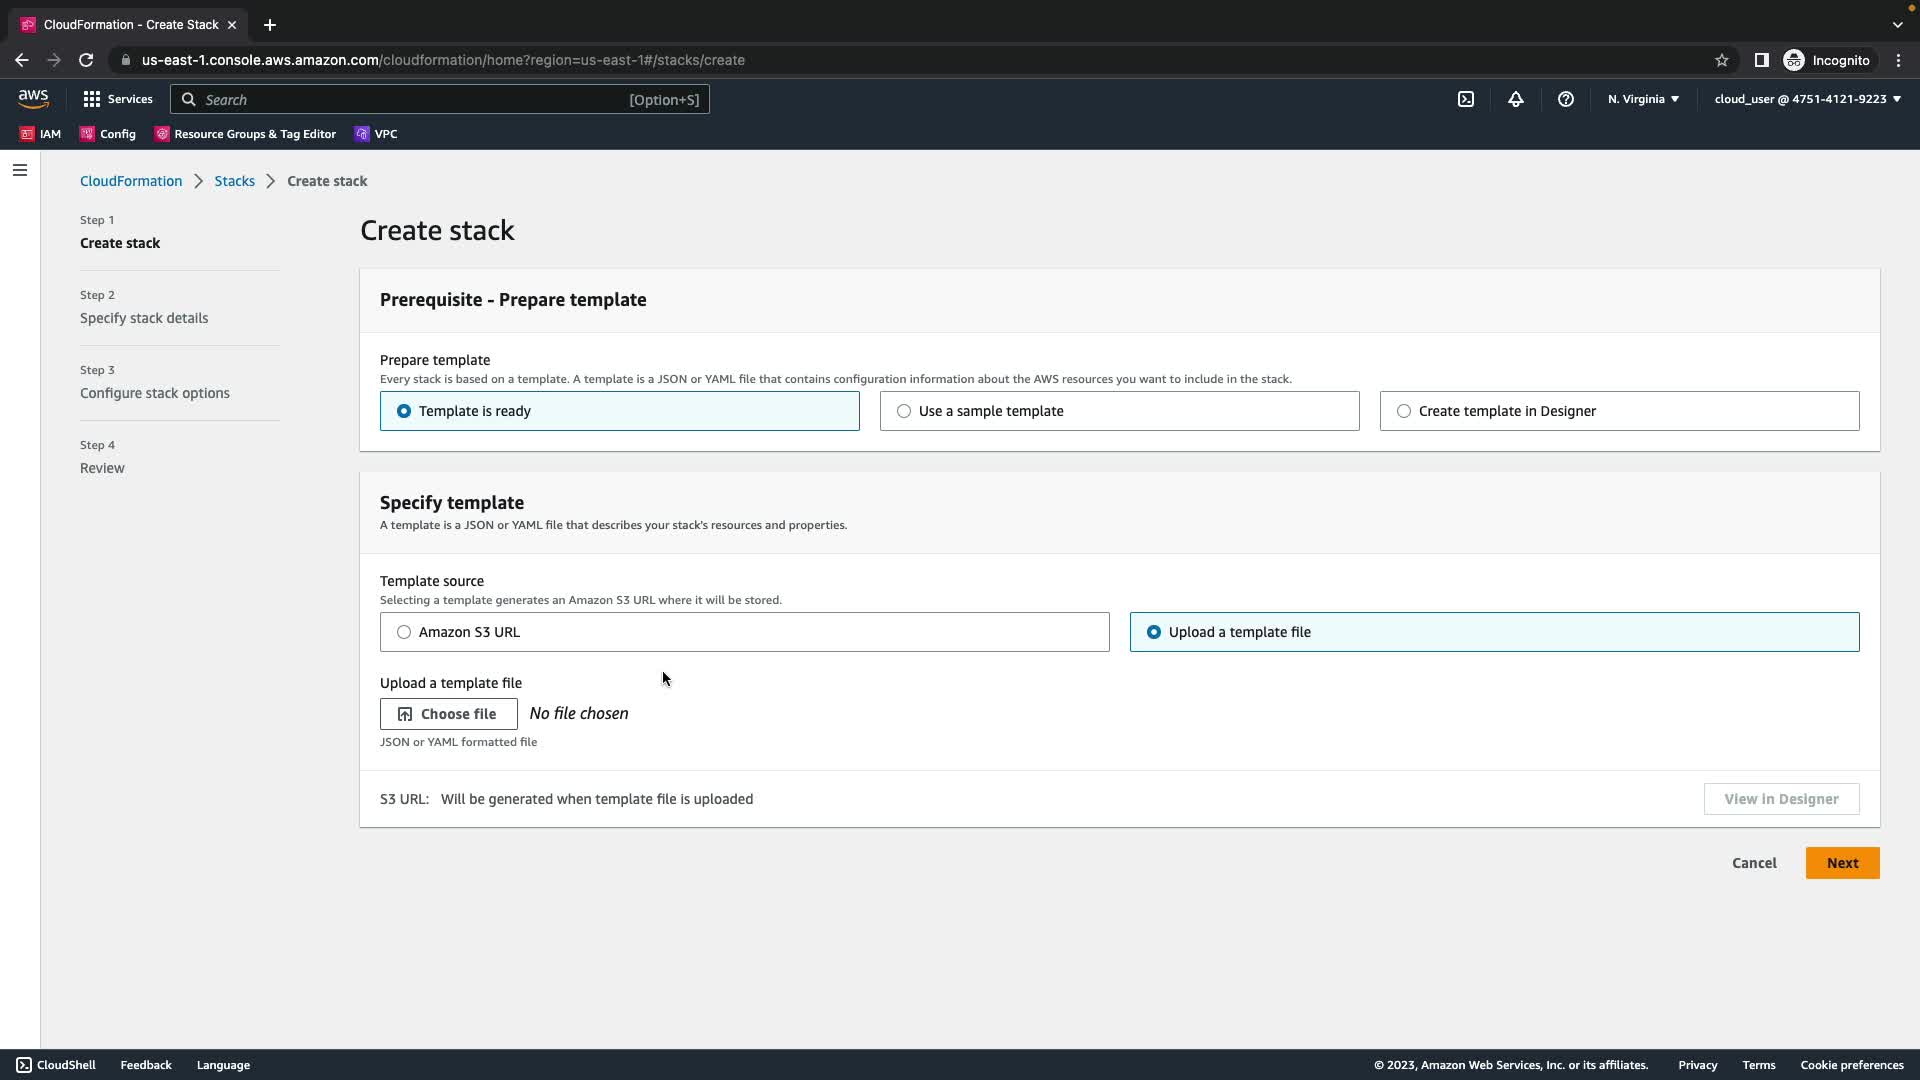Open the Resource Groups & Tag Editor shortcut

245,134
